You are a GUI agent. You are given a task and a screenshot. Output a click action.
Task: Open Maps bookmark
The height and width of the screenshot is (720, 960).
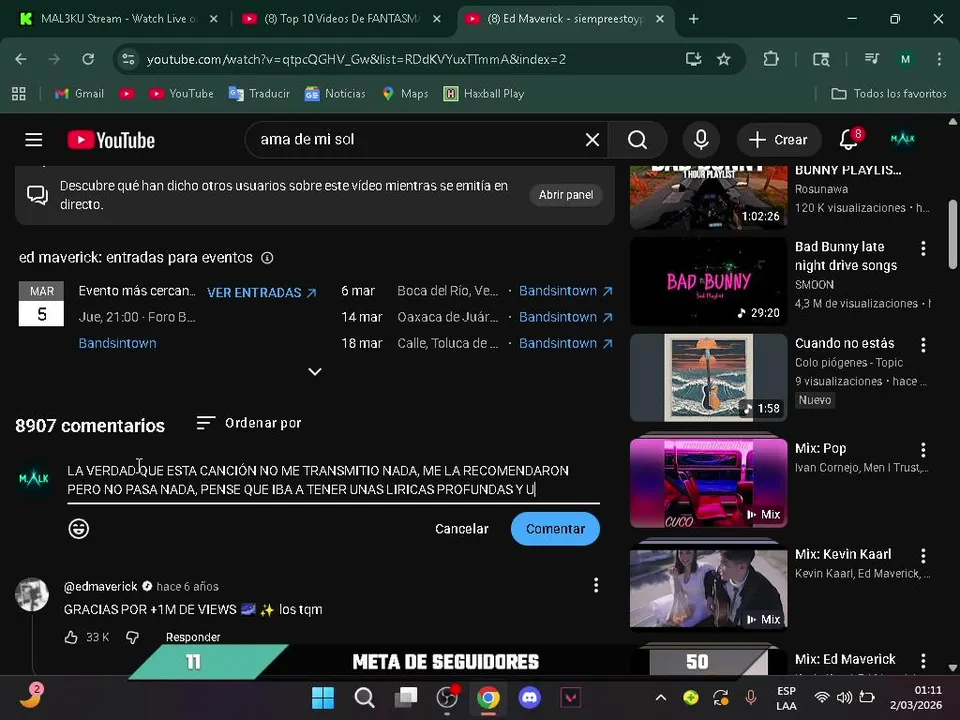pos(405,94)
